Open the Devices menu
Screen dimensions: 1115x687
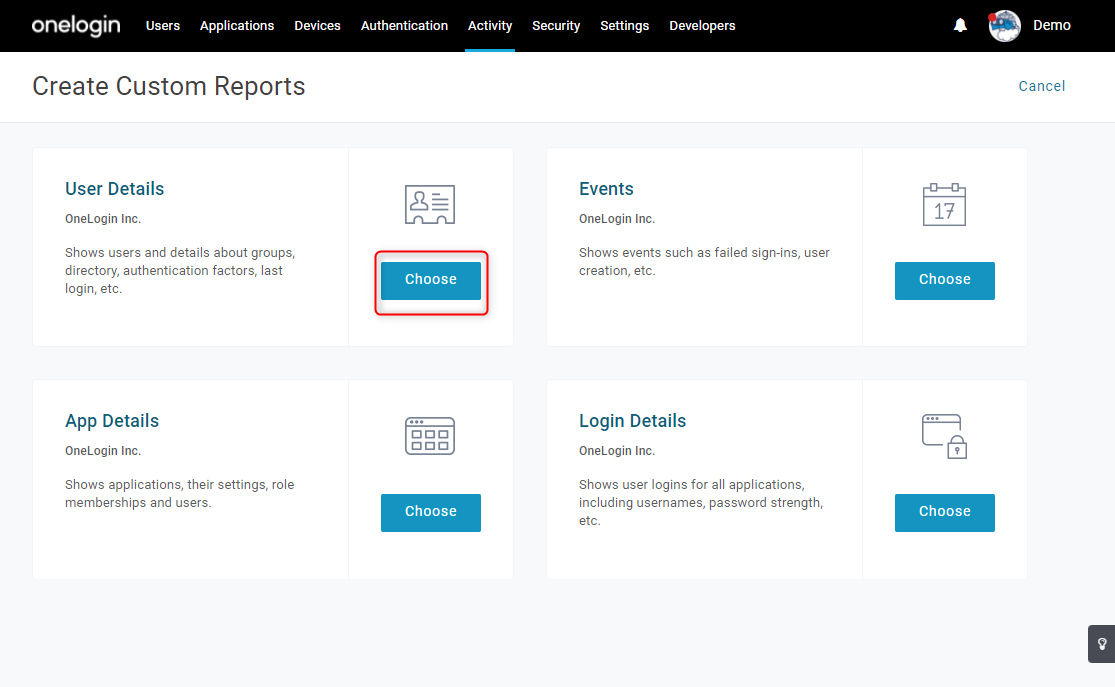point(317,26)
